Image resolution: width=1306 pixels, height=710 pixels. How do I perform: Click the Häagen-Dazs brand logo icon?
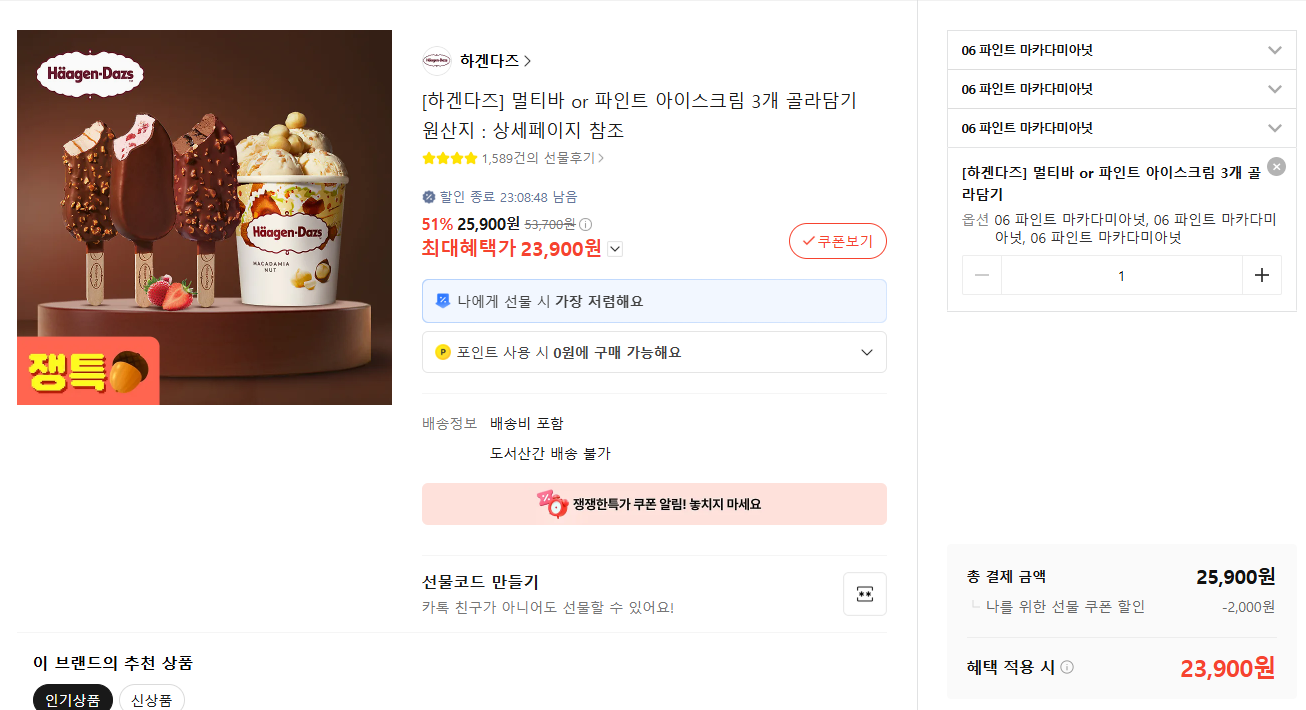436,61
